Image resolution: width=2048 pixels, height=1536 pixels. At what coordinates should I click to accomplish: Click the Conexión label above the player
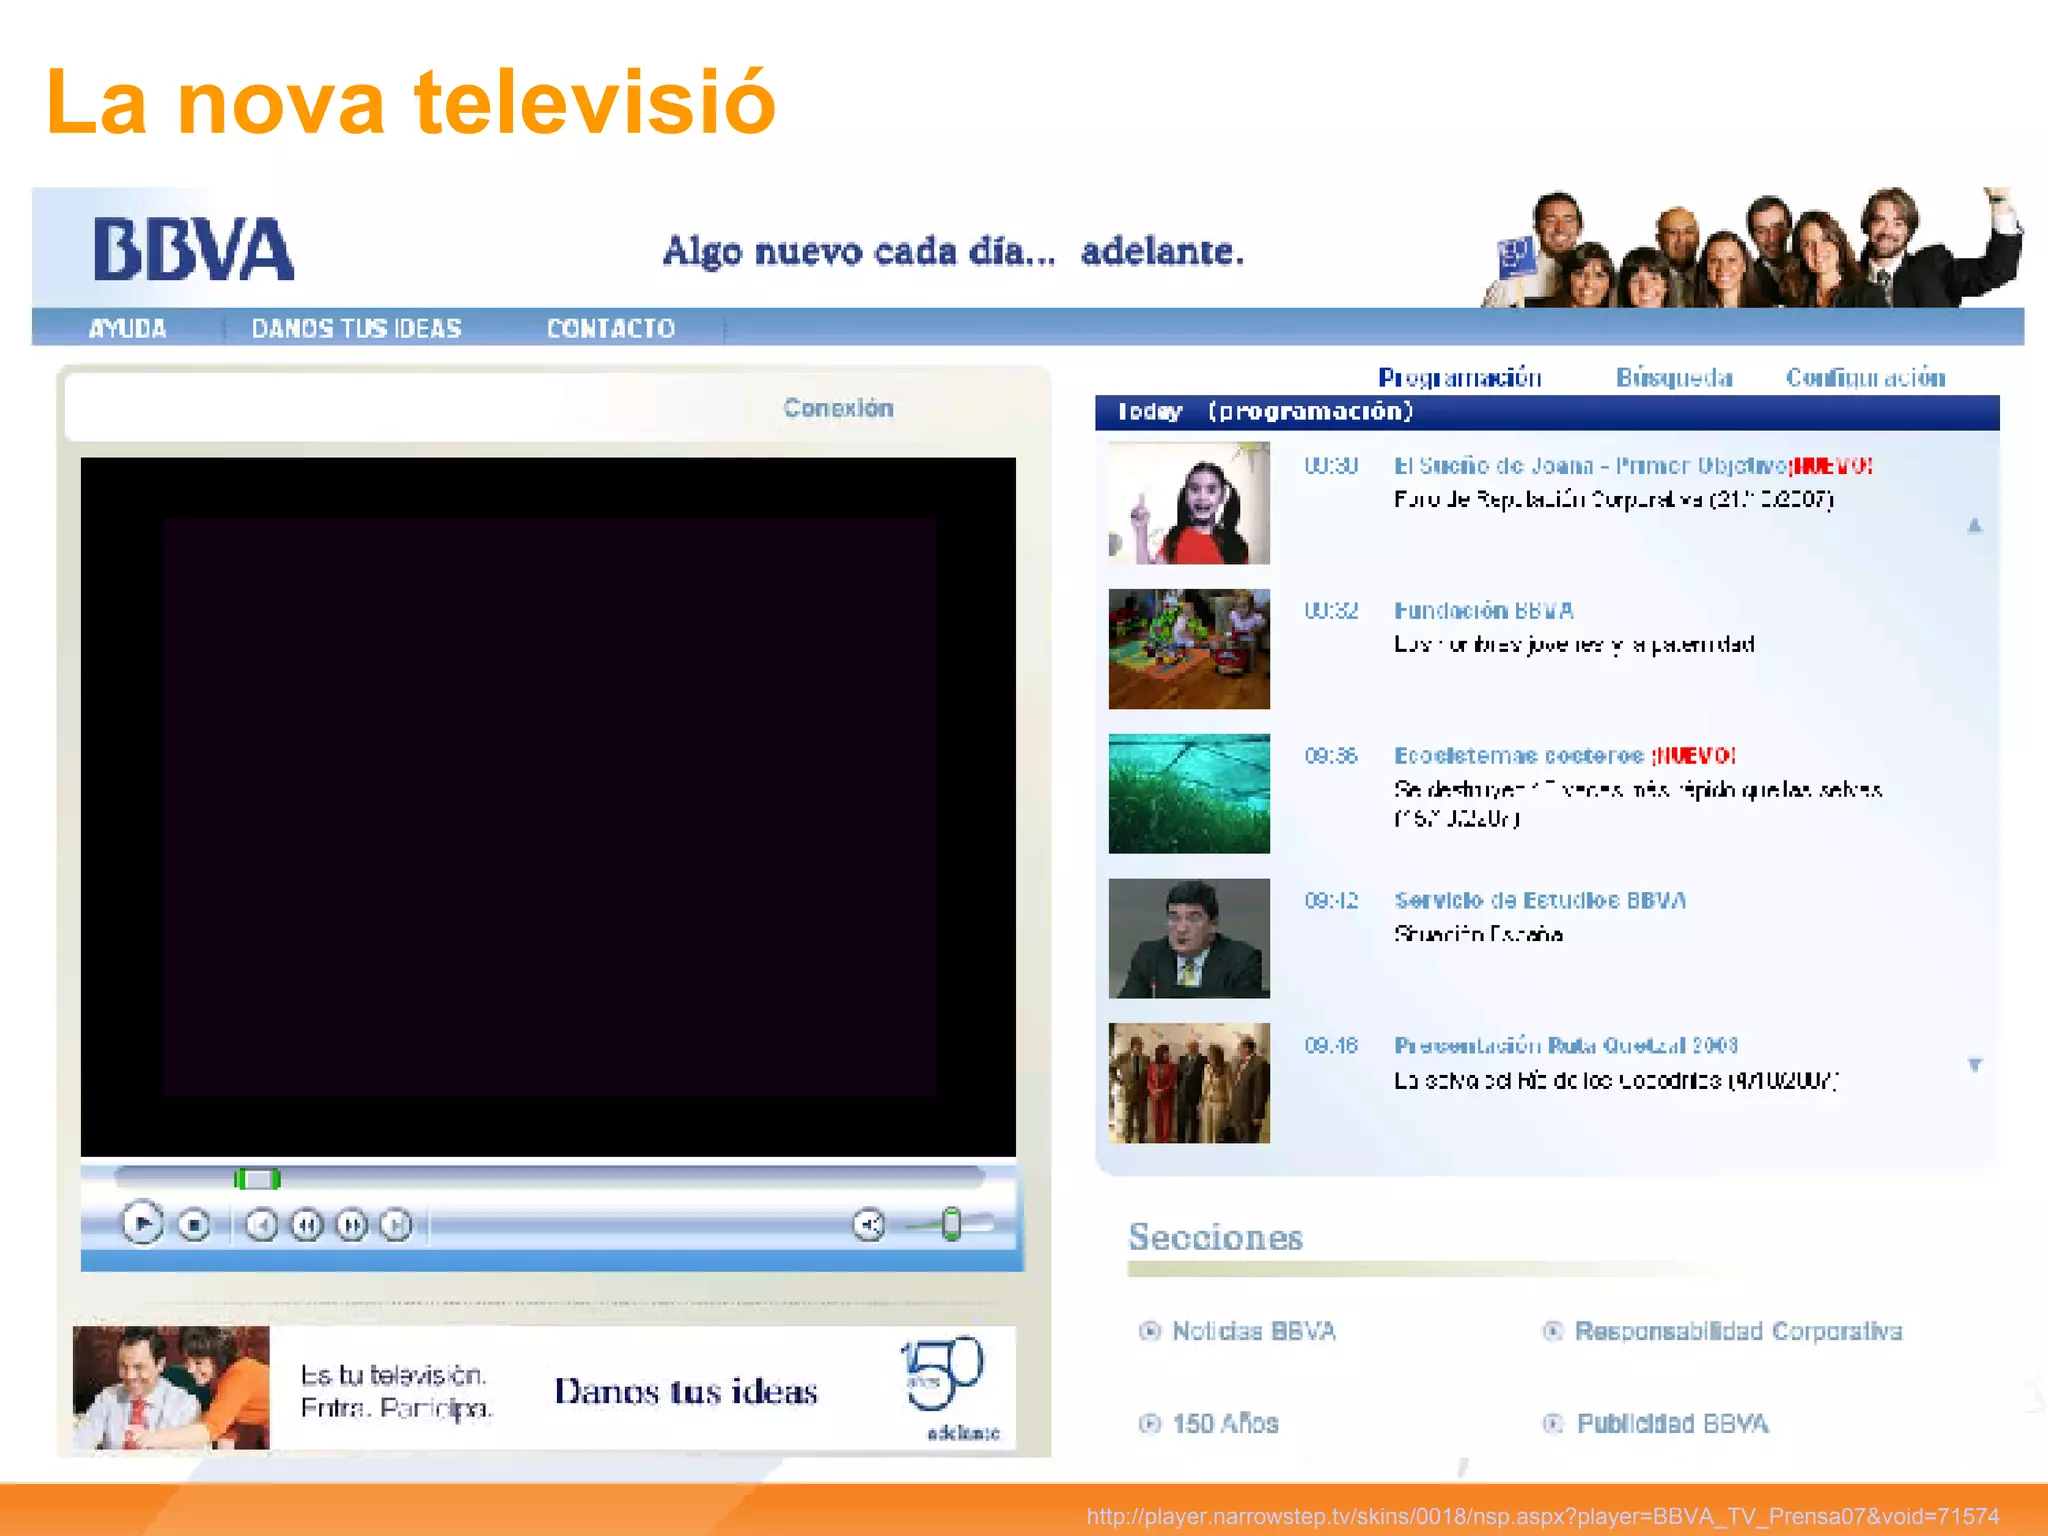tap(838, 408)
